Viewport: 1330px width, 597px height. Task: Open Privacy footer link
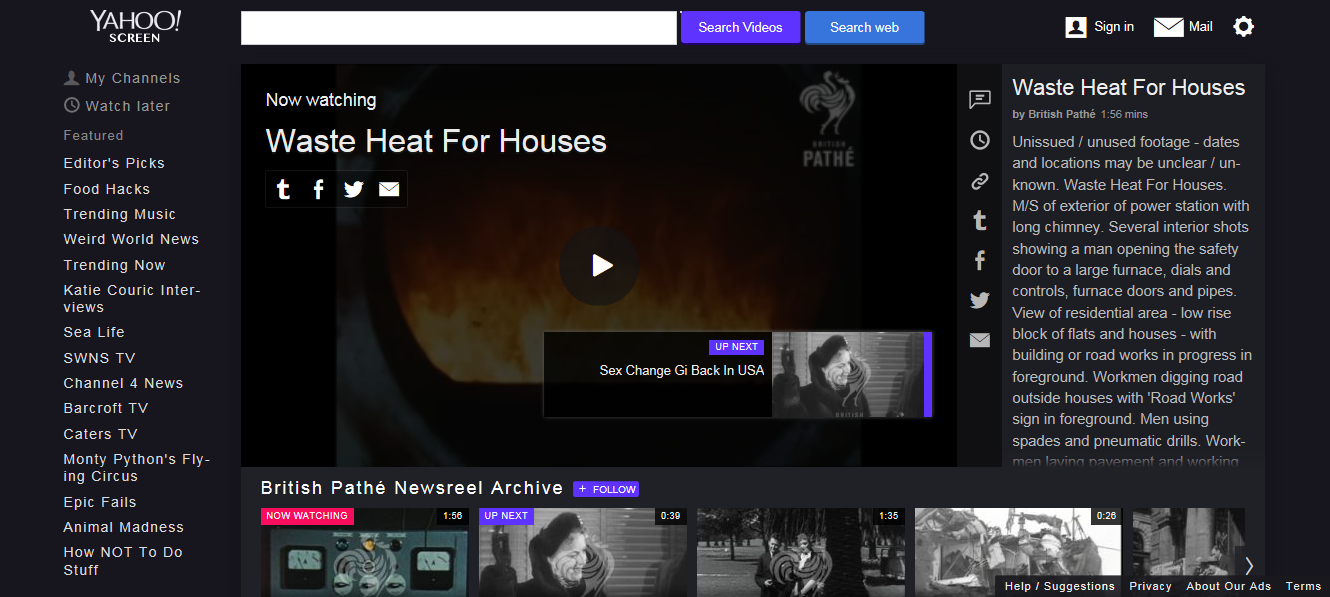(x=1150, y=586)
